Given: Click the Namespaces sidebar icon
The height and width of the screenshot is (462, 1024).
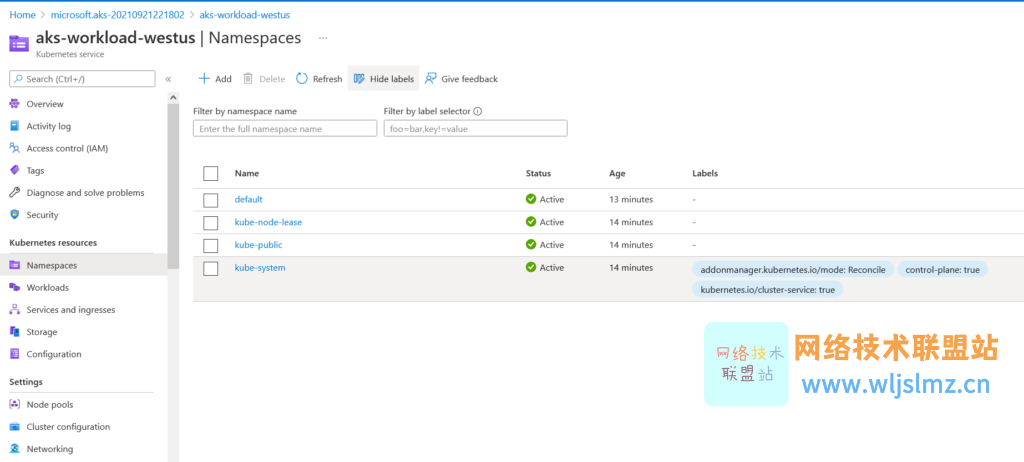Looking at the screenshot, I should (14, 265).
